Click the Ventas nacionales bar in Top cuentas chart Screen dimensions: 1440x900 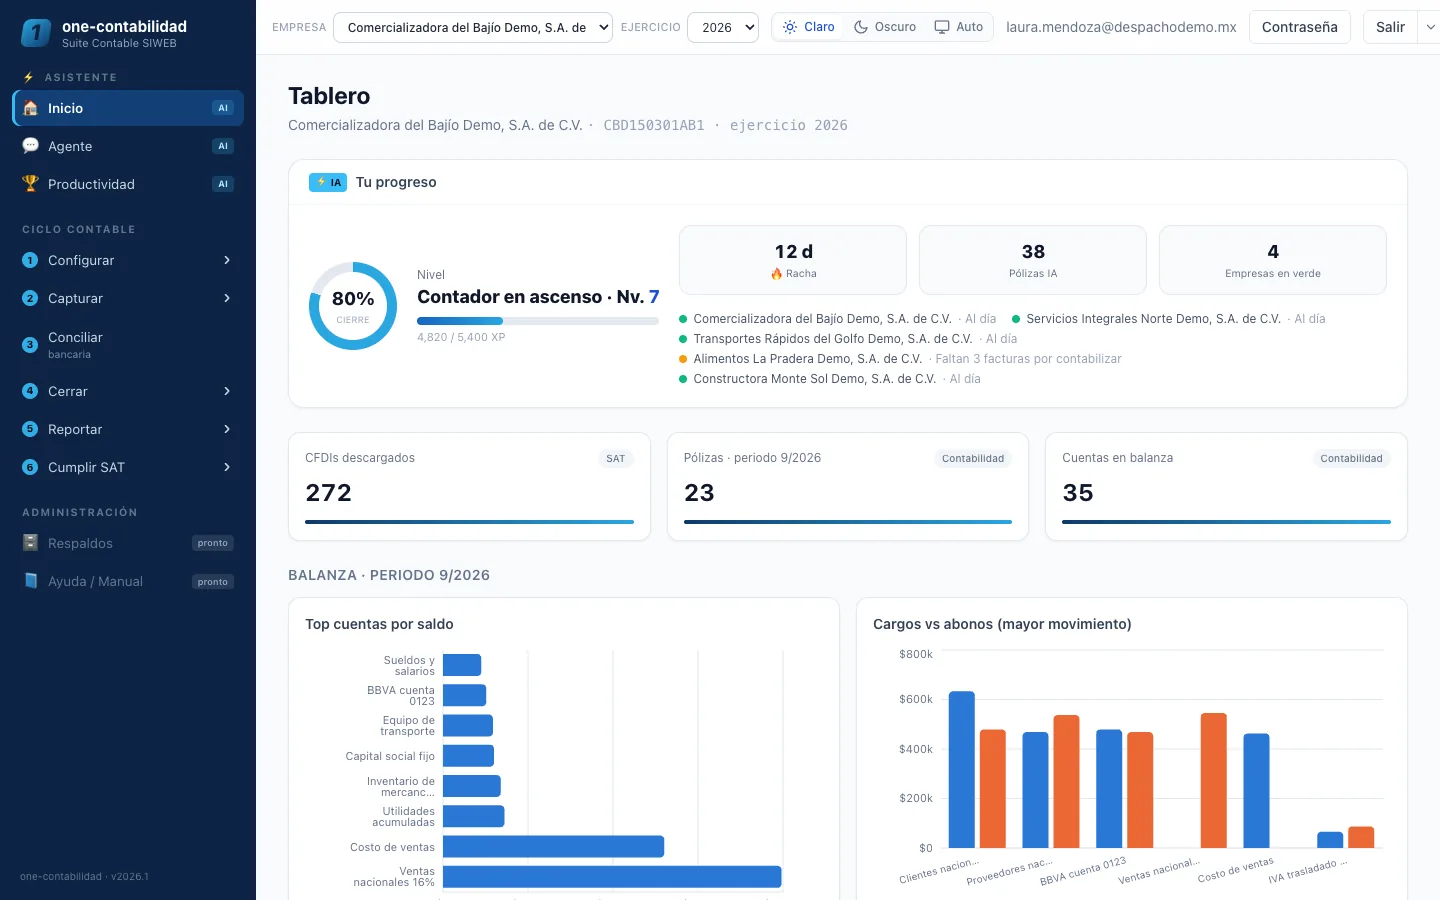[x=612, y=877]
